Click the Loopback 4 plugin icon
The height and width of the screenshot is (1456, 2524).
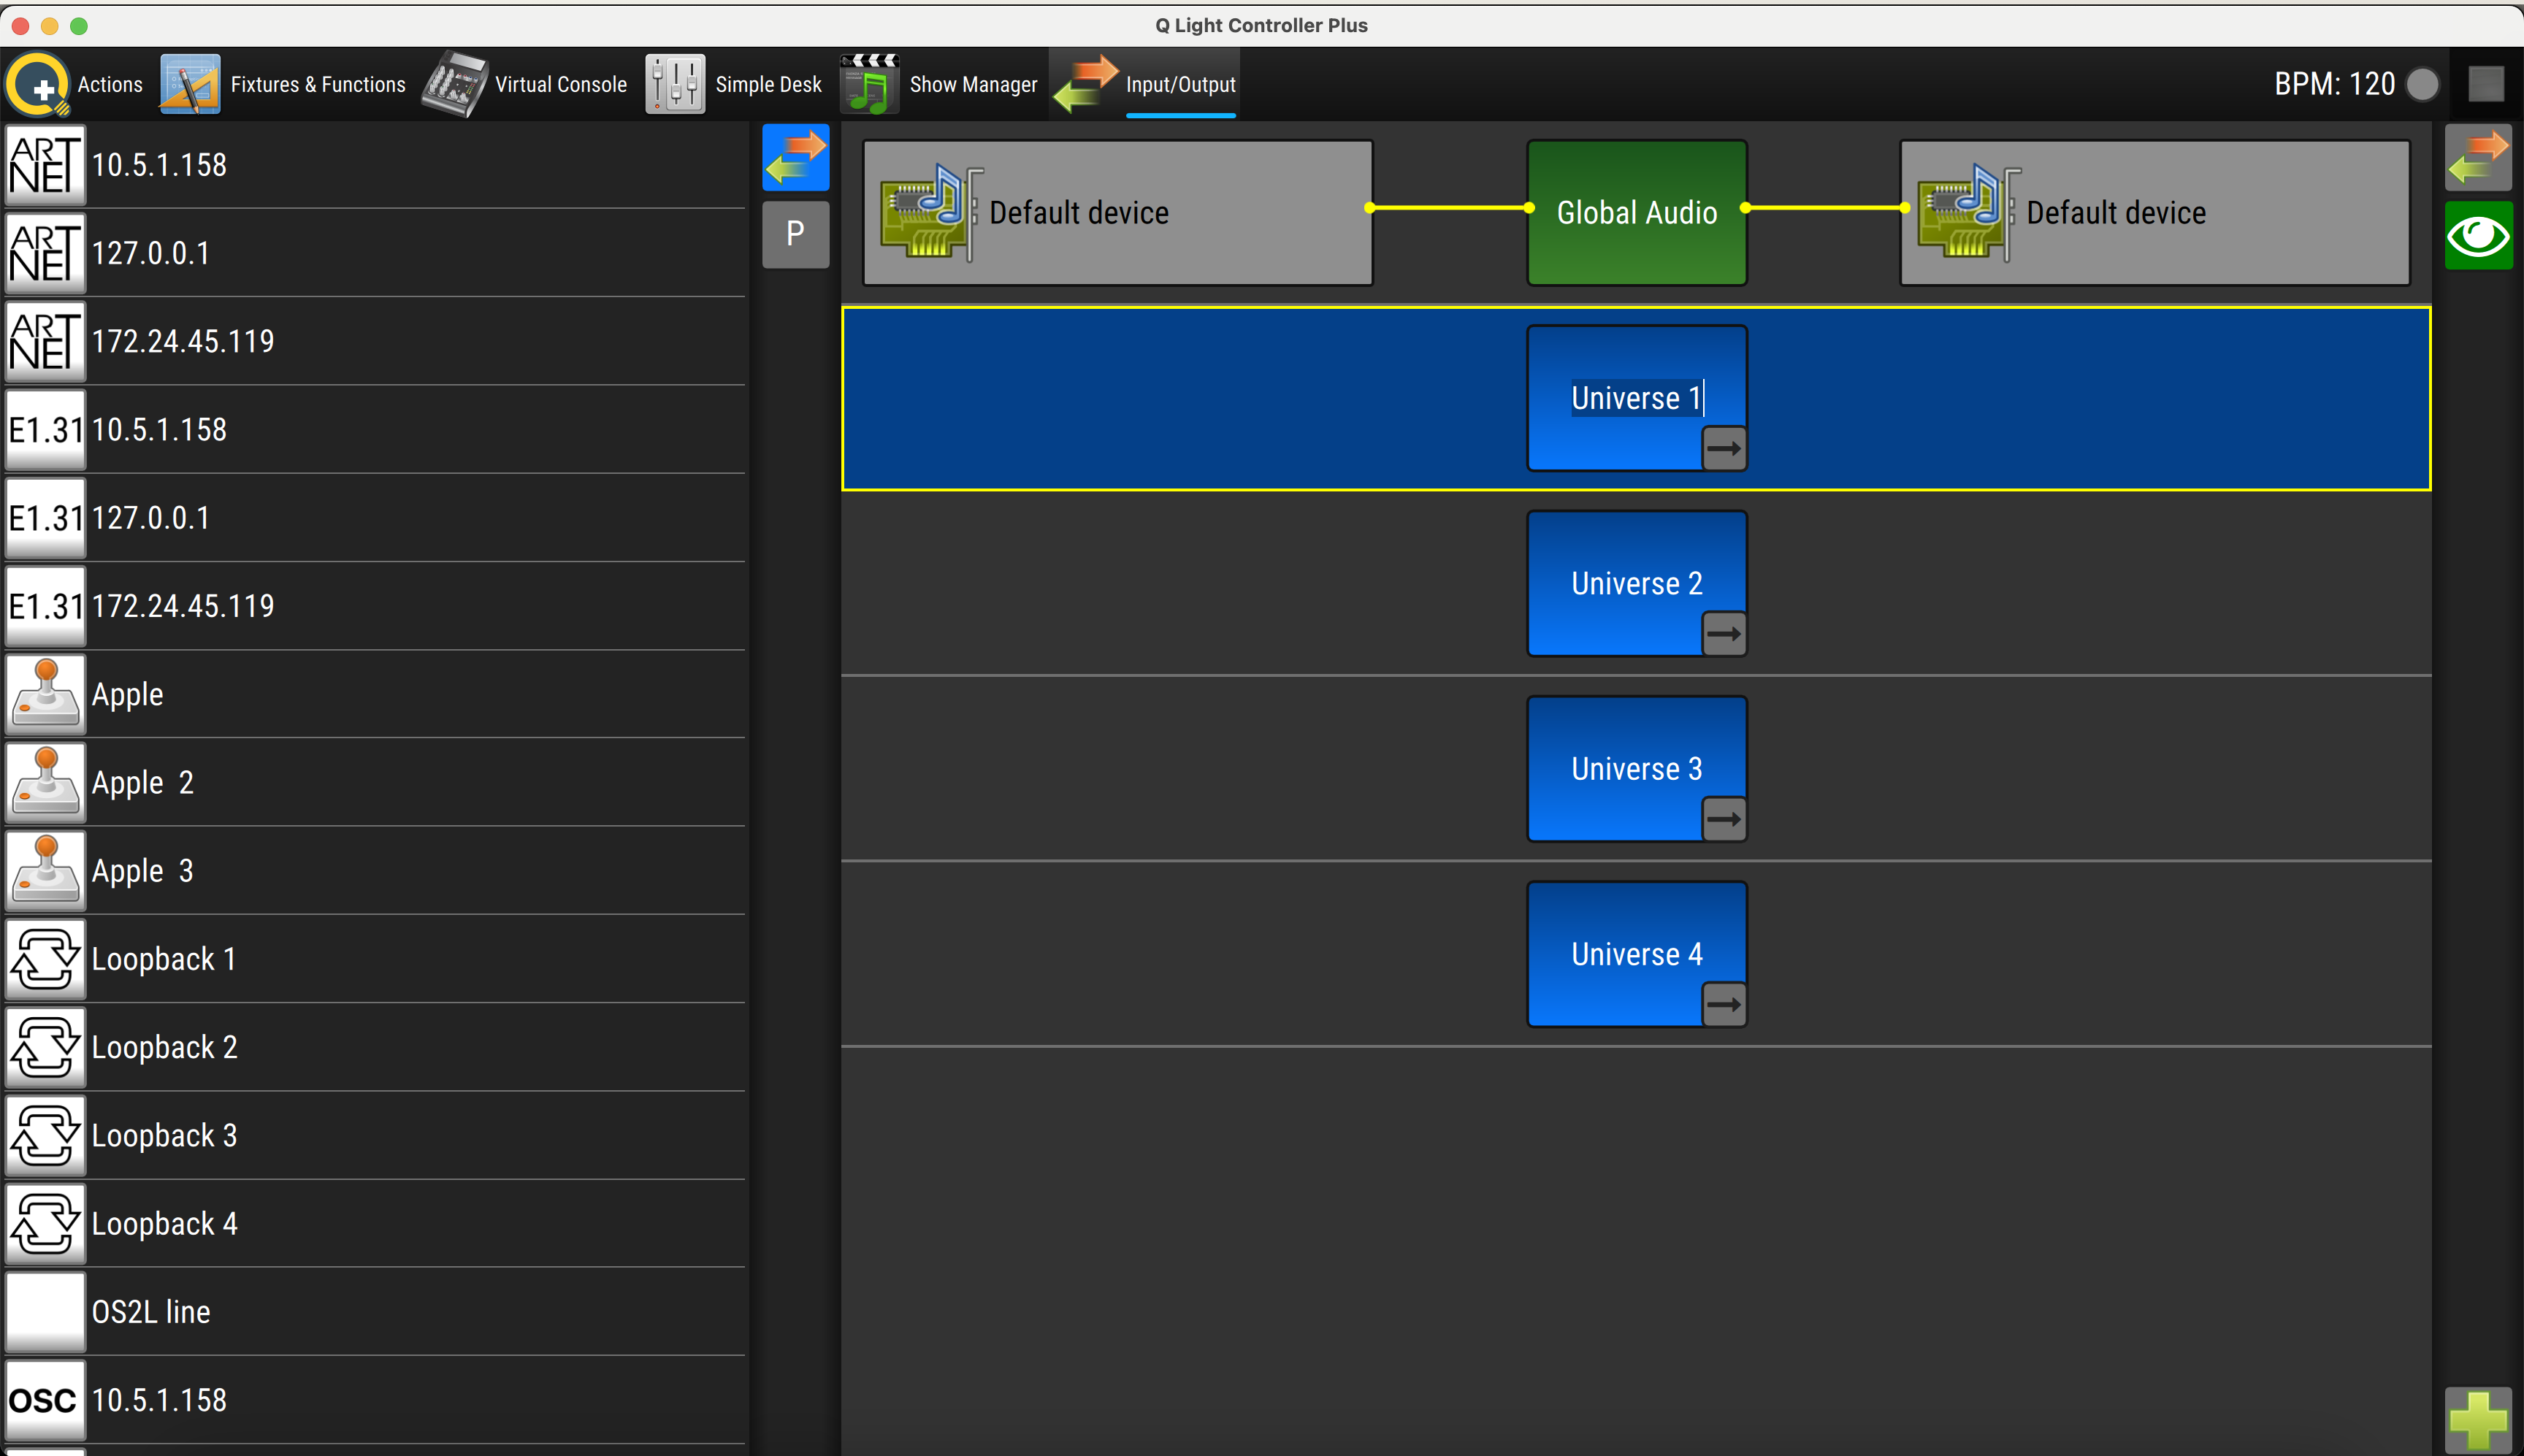point(45,1224)
